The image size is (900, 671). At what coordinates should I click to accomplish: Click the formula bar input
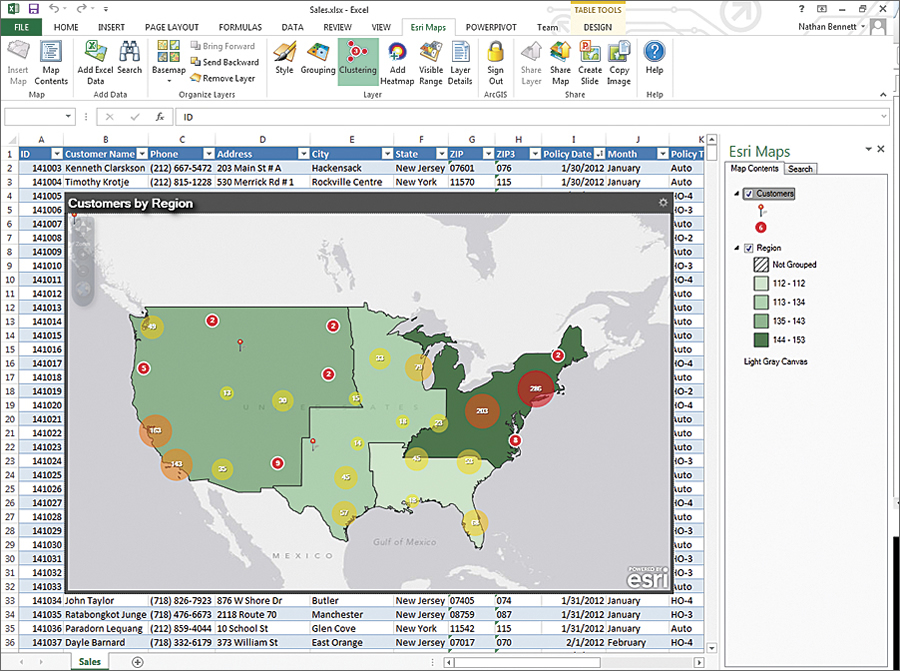pyautogui.click(x=530, y=117)
